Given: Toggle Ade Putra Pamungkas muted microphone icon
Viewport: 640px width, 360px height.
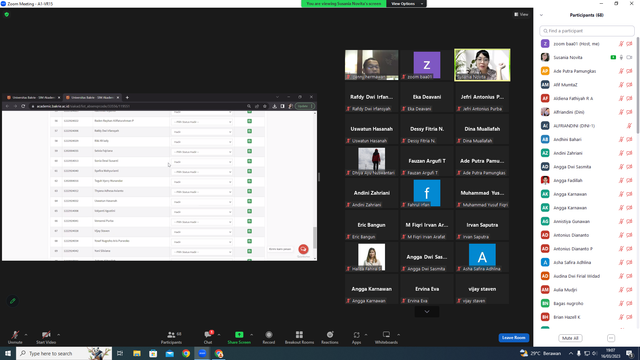Looking at the screenshot, I should (x=621, y=71).
